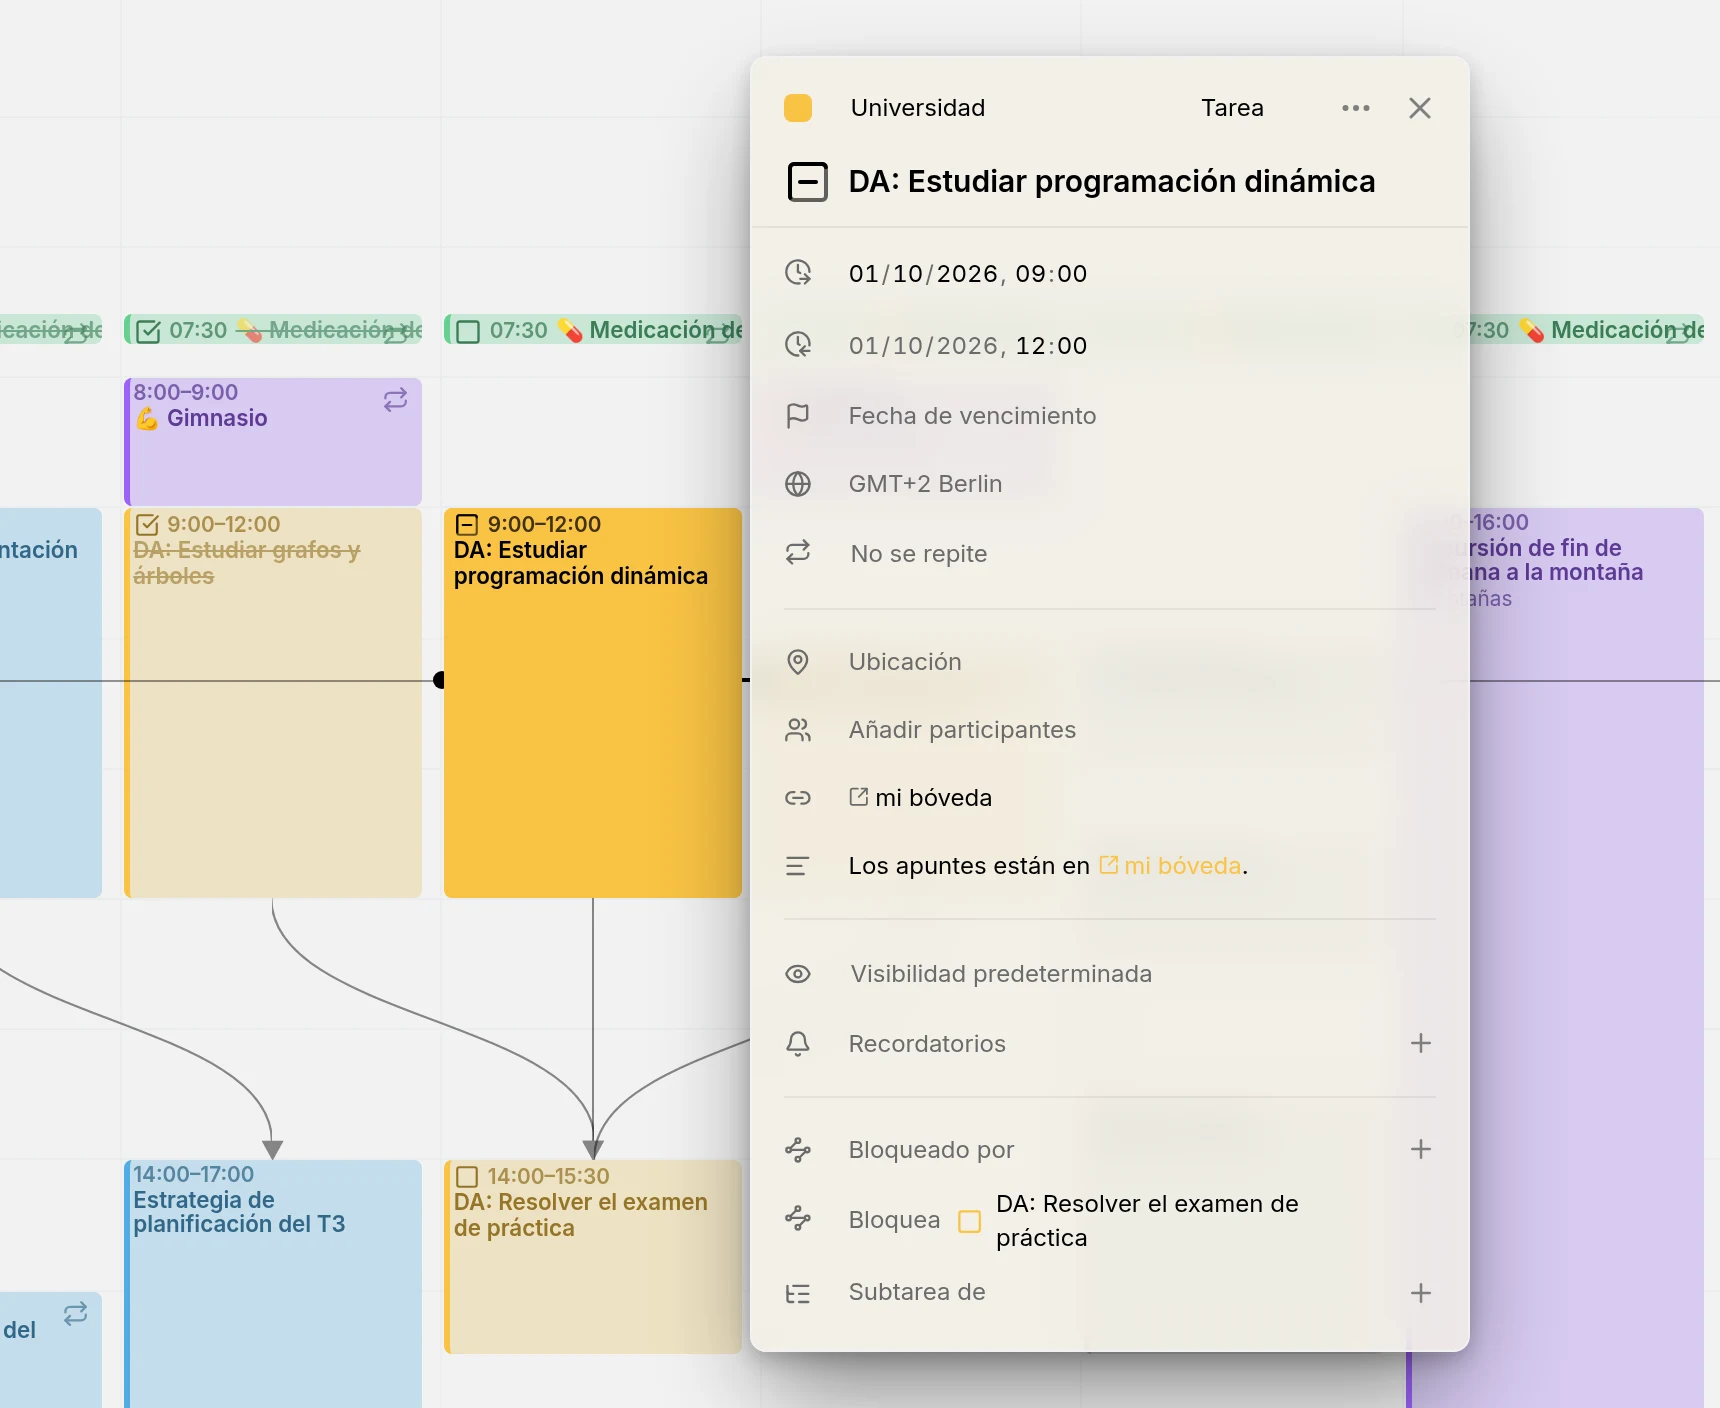
Task: Uncheck the crossed-out 07:30 Medicación task
Action: coord(148,331)
